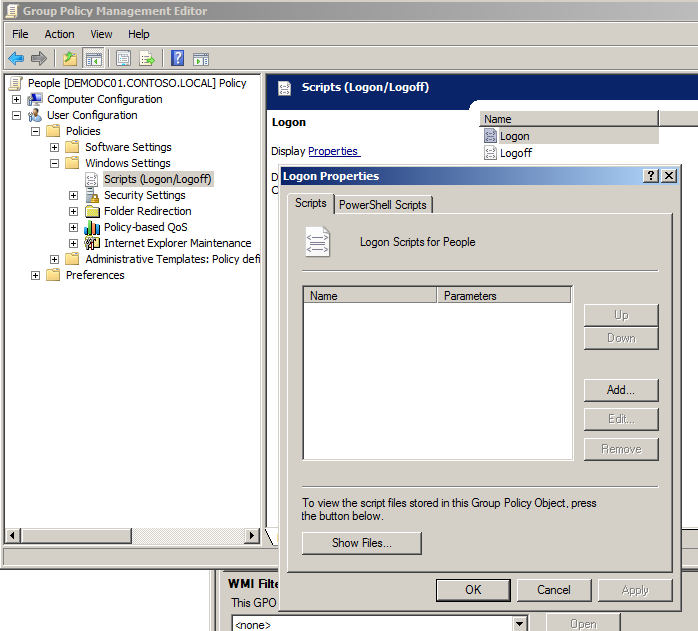Click the Properties link under Logon
Screen dimensions: 698x631
click(x=333, y=151)
